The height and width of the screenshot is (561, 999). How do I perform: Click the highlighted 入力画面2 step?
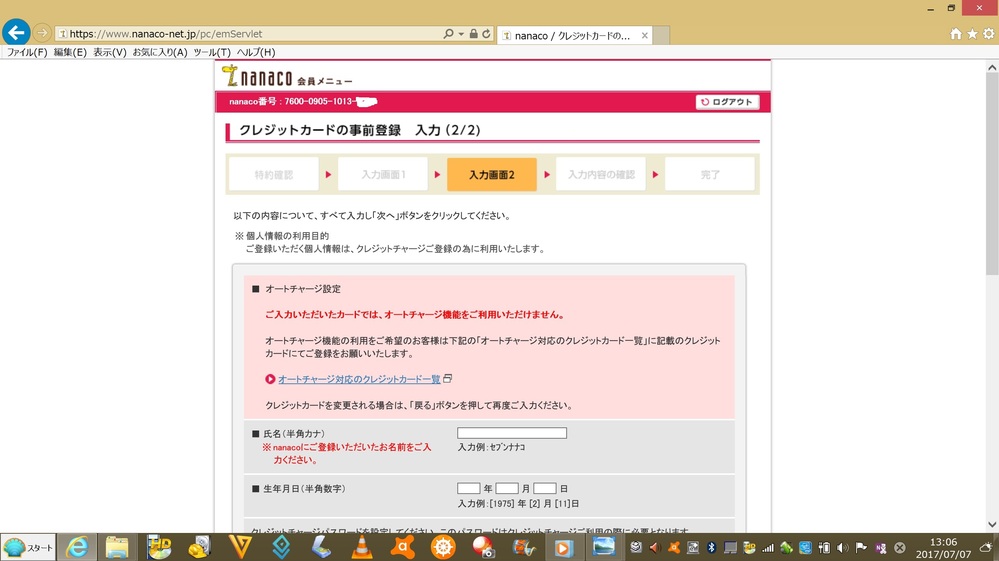(x=492, y=174)
